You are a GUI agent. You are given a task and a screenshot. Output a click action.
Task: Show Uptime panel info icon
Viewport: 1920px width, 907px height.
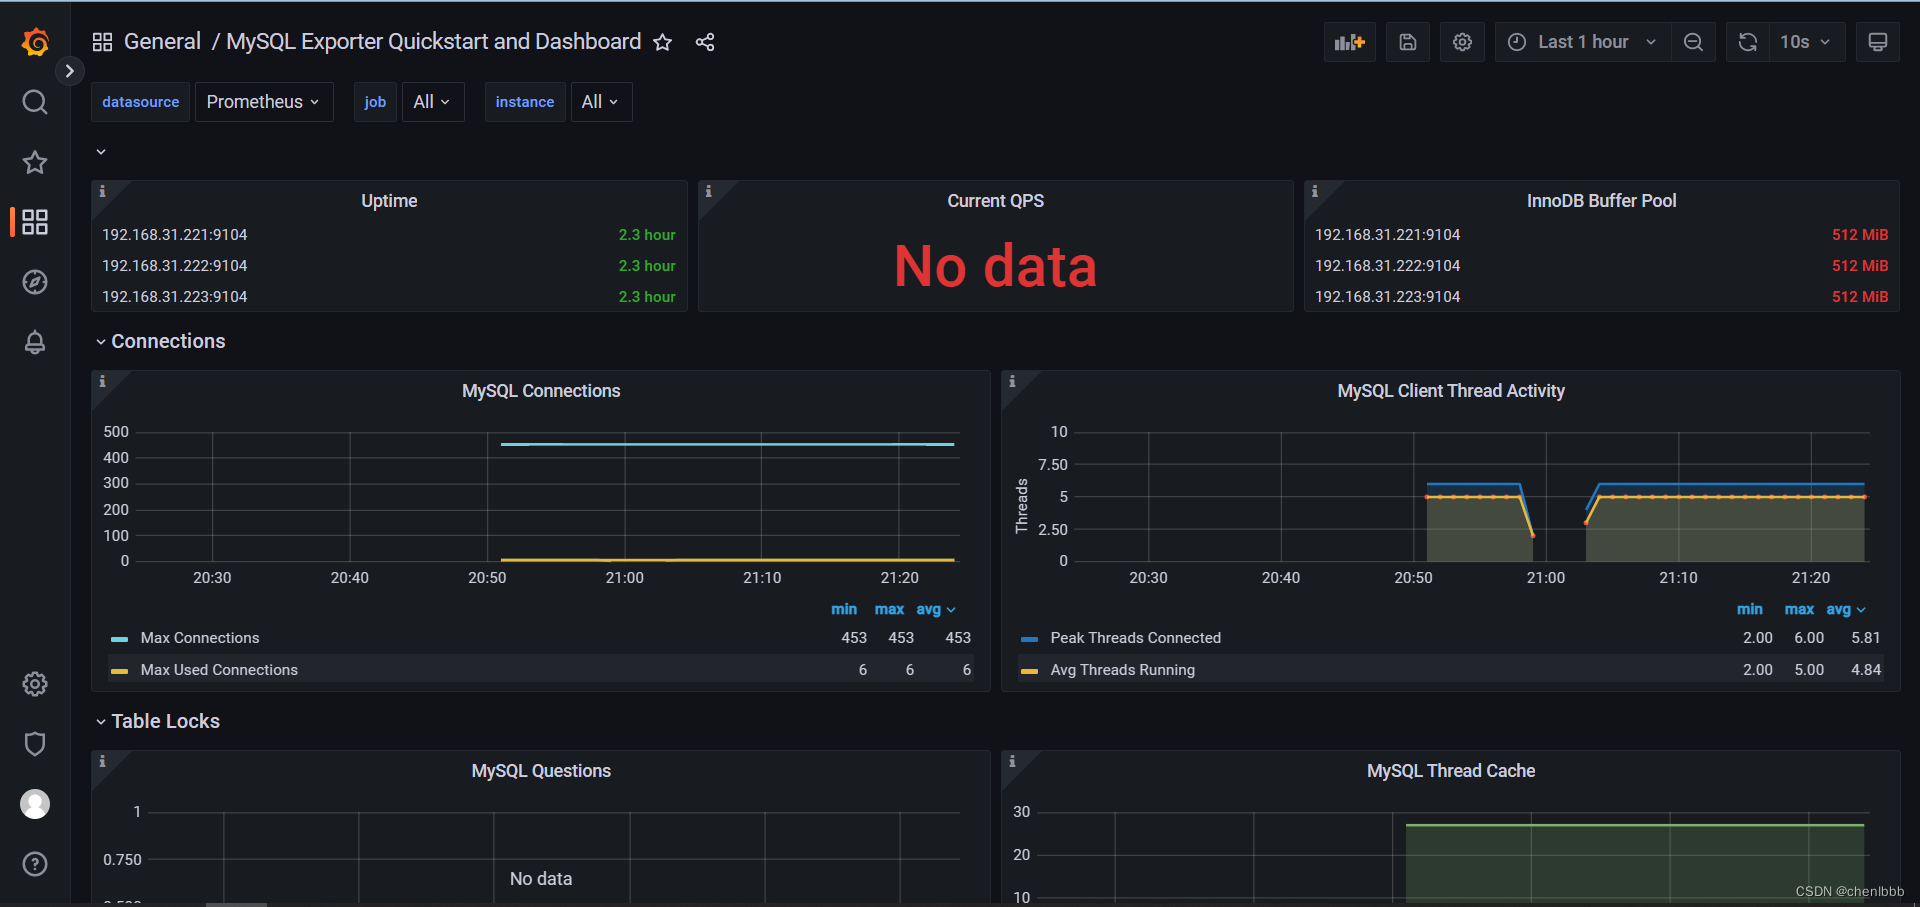[102, 191]
